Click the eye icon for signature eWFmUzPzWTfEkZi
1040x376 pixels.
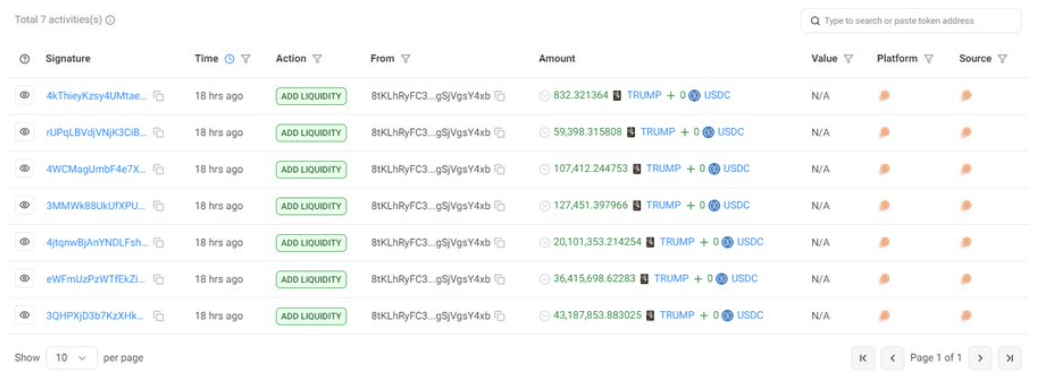point(25,279)
